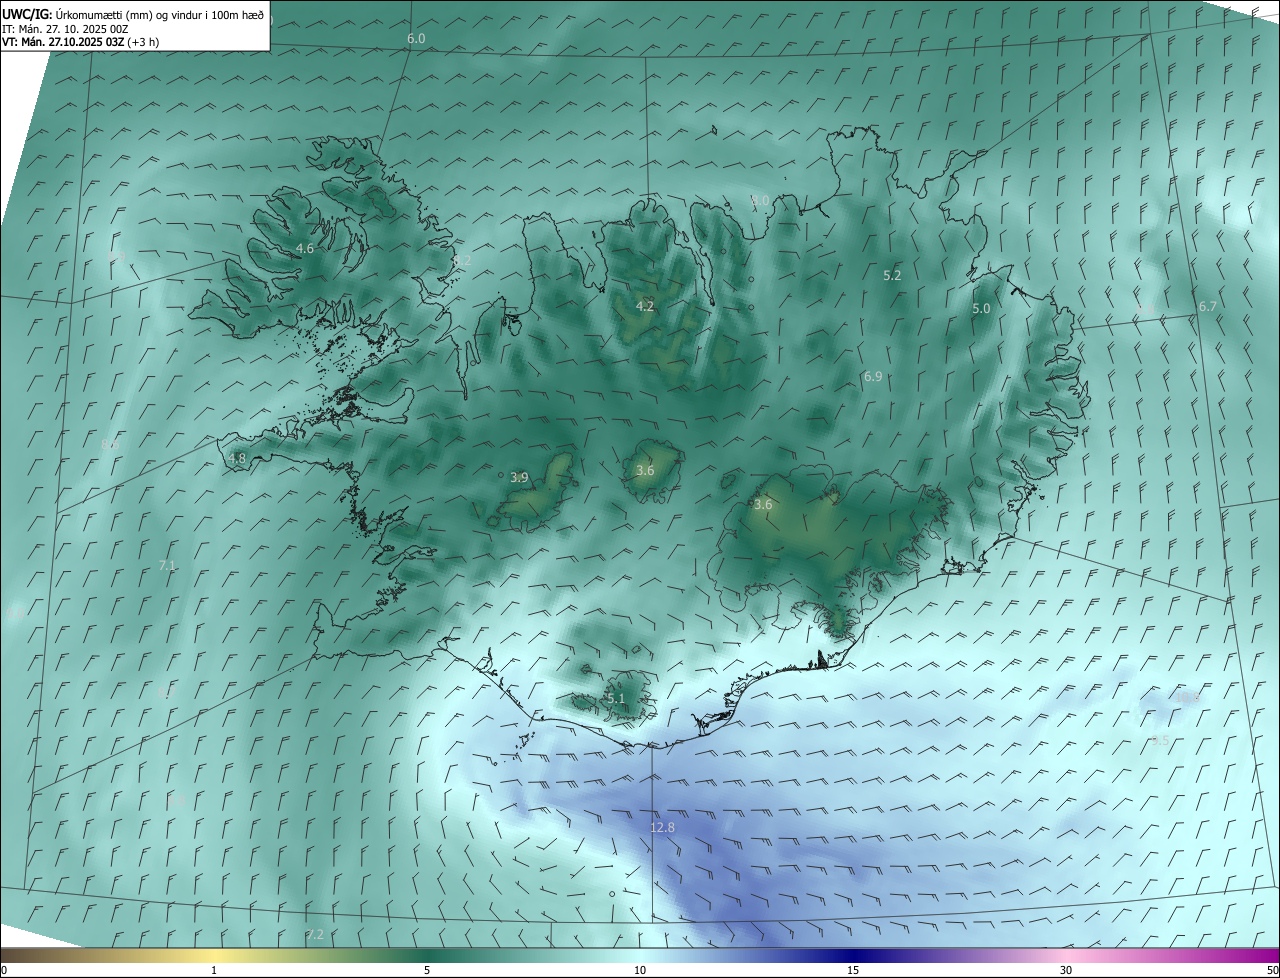Click the 30 tick on the color scale
Viewport: 1280px width, 978px height.
(x=1066, y=970)
